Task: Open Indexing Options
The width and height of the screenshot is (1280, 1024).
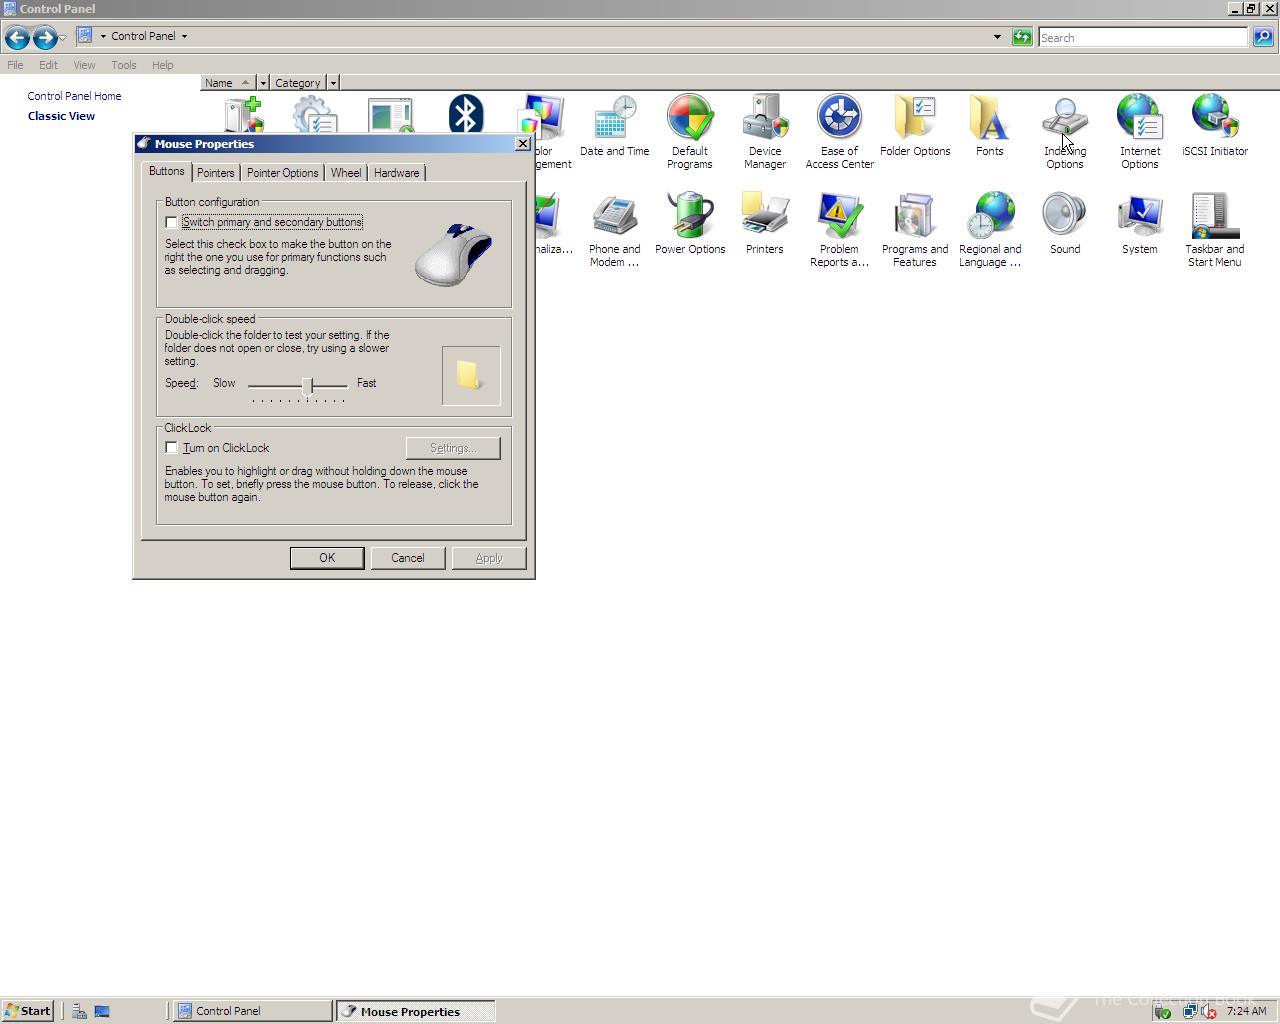Action: (x=1065, y=131)
